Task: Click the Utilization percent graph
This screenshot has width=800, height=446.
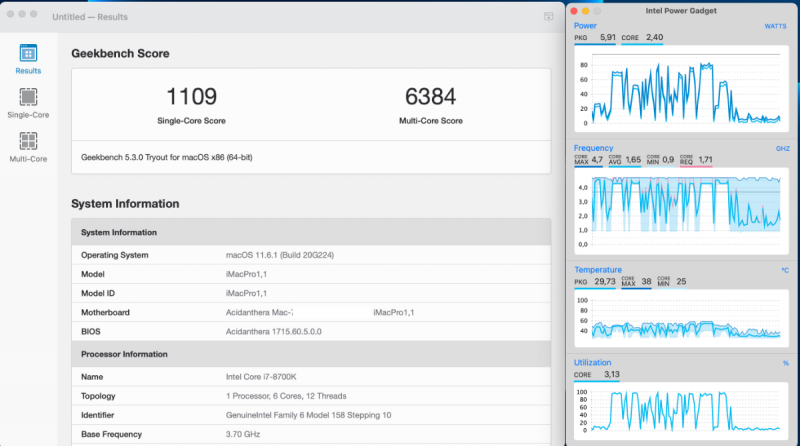Action: (x=681, y=411)
